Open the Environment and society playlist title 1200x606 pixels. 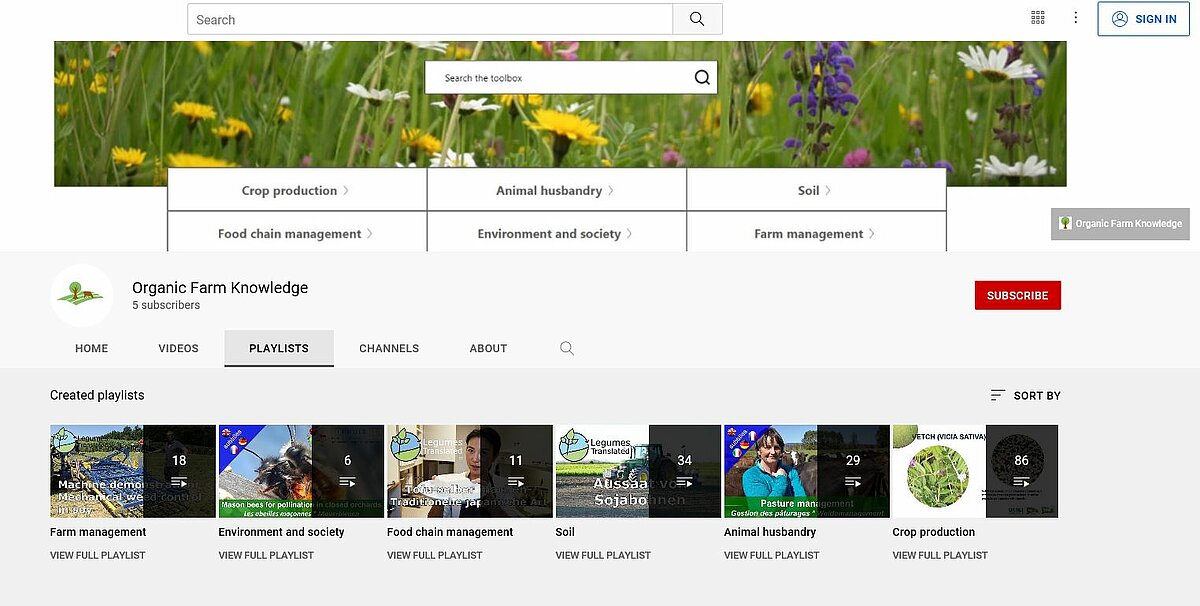tap(281, 532)
